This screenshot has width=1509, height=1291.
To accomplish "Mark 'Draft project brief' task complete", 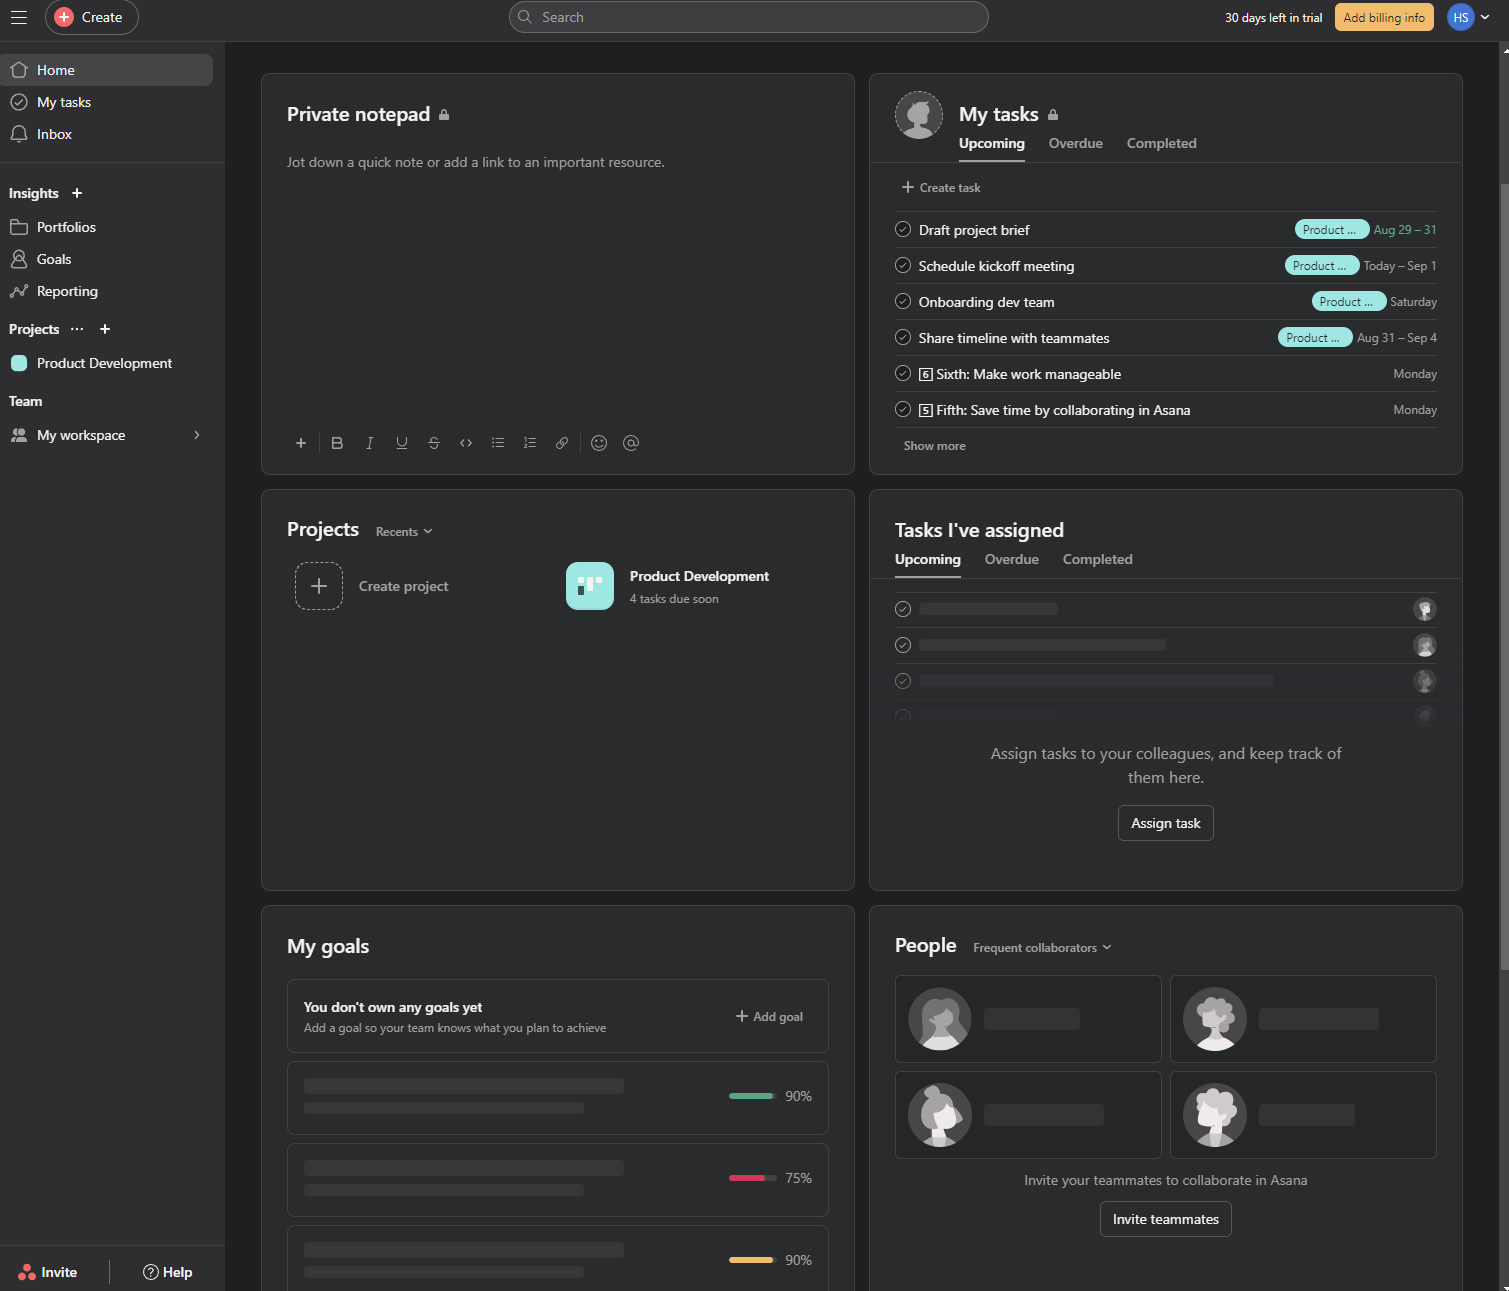I will pyautogui.click(x=903, y=230).
